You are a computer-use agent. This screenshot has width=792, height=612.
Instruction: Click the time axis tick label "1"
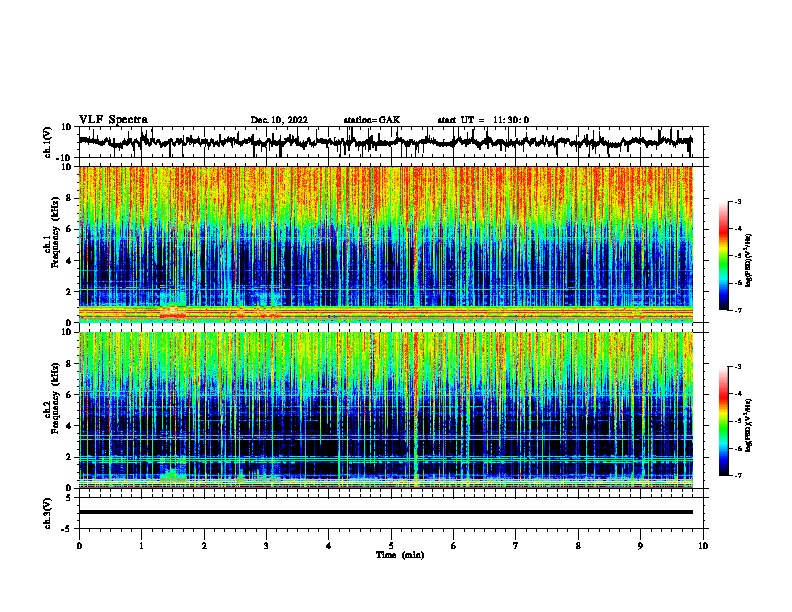141,546
